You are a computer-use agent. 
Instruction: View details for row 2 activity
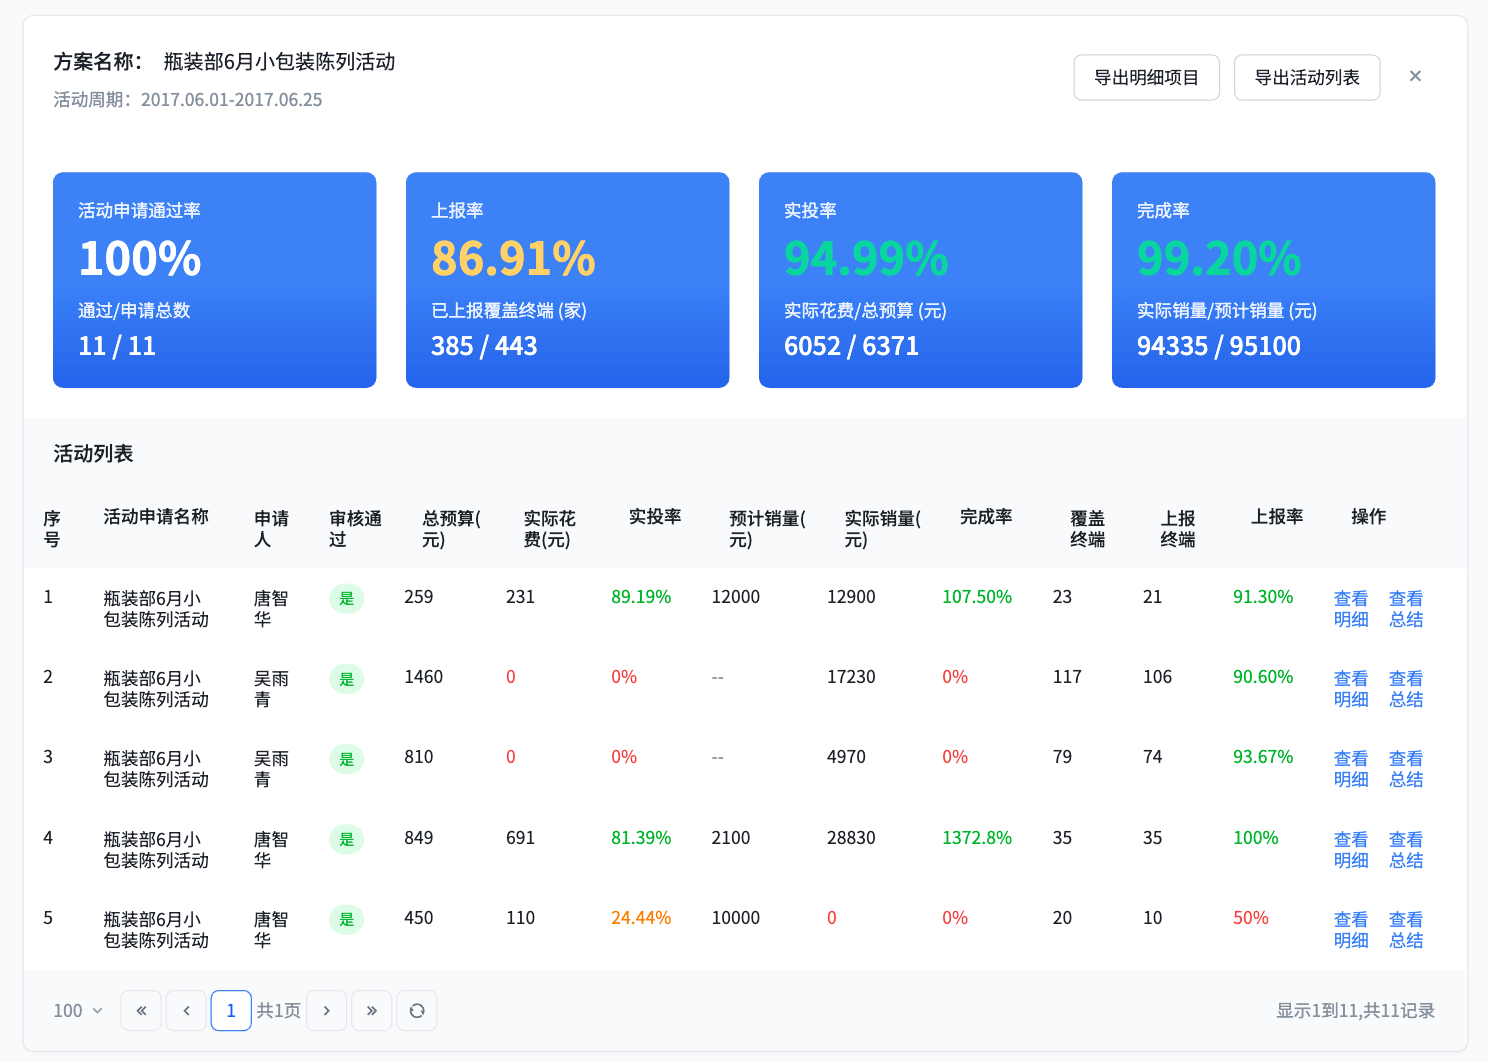1351,688
